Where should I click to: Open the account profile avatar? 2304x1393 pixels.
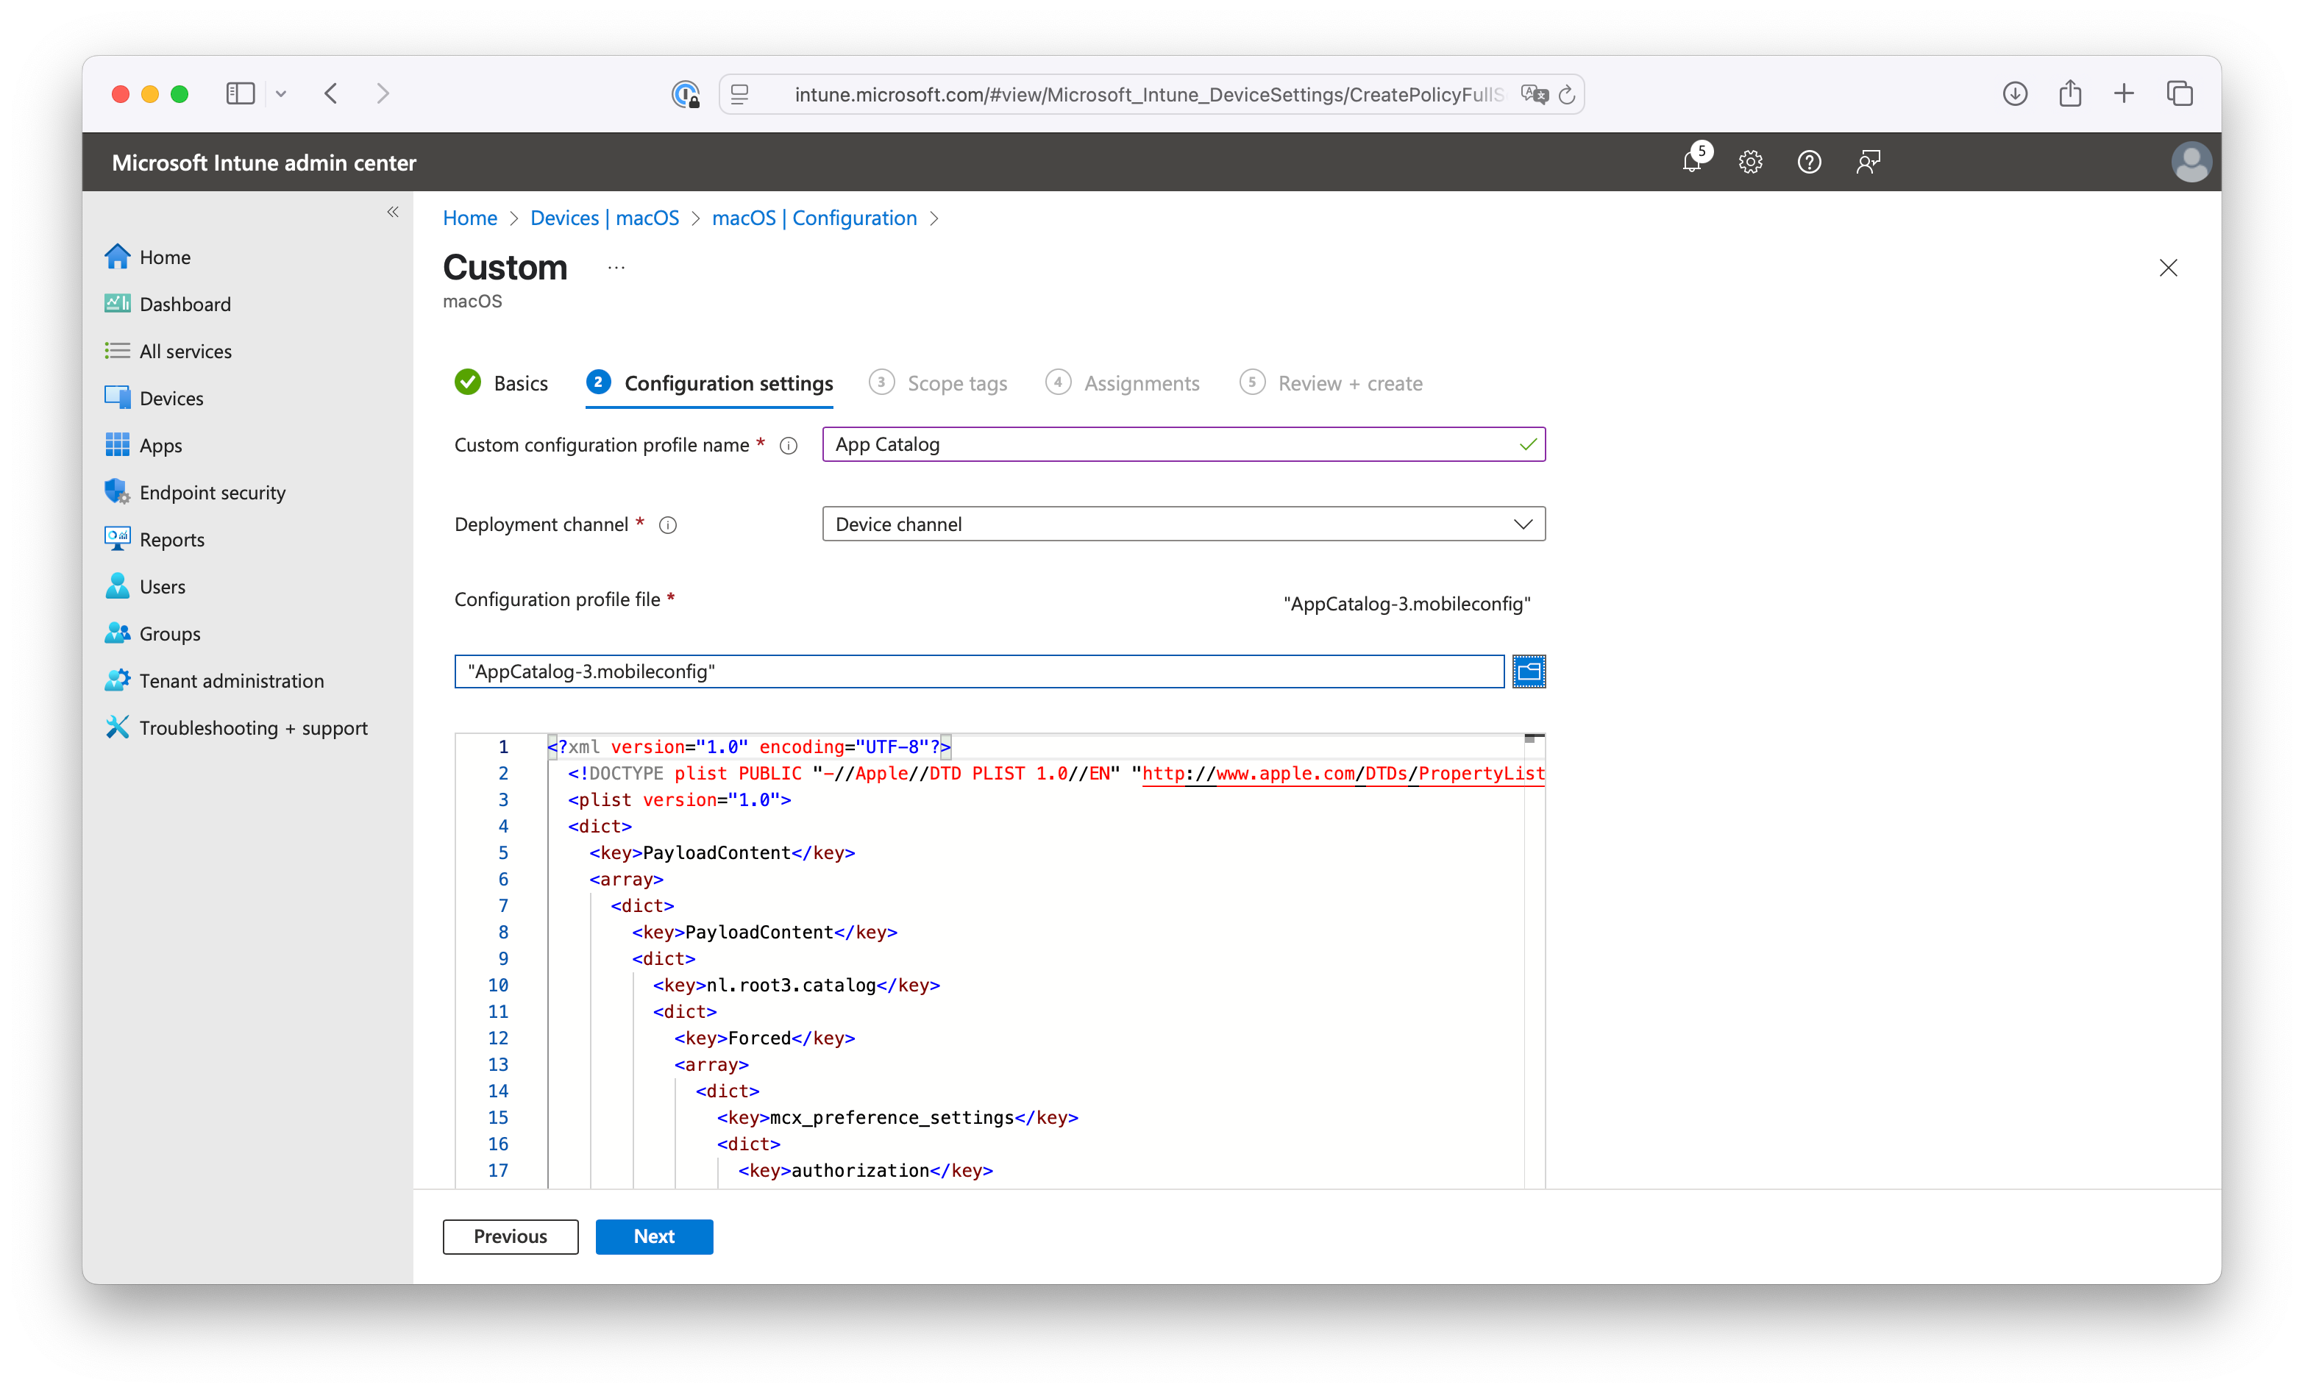pos(2190,162)
